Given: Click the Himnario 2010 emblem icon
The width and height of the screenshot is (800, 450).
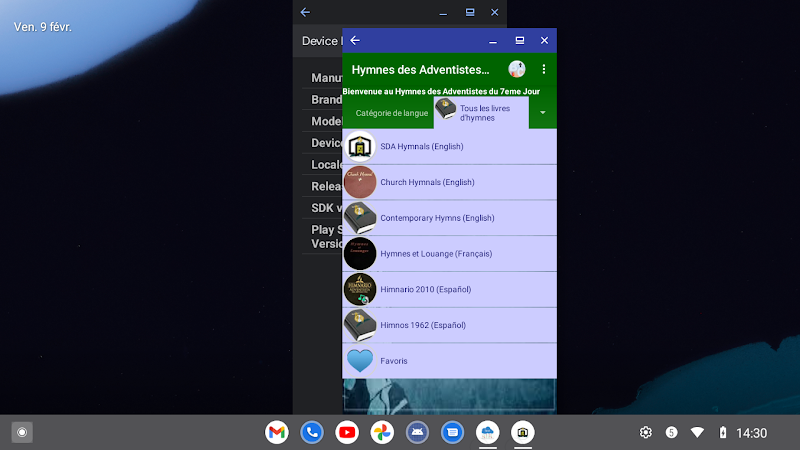Looking at the screenshot, I should 360,289.
